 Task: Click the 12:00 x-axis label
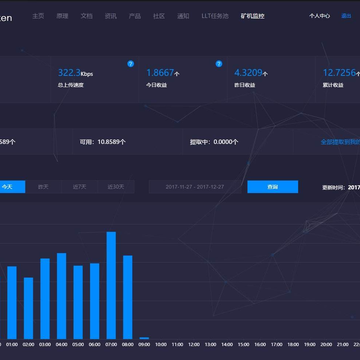(x=194, y=344)
